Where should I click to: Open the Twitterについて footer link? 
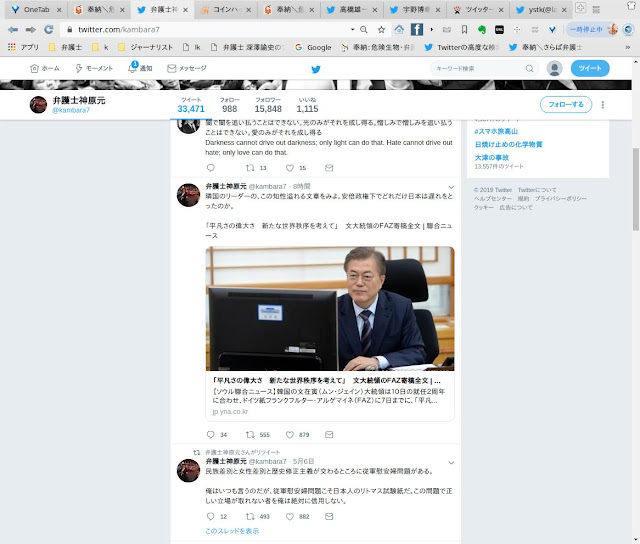(537, 190)
